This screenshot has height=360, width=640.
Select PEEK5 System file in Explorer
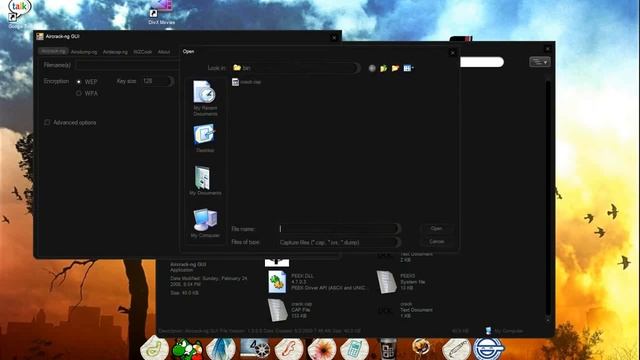coord(401,282)
